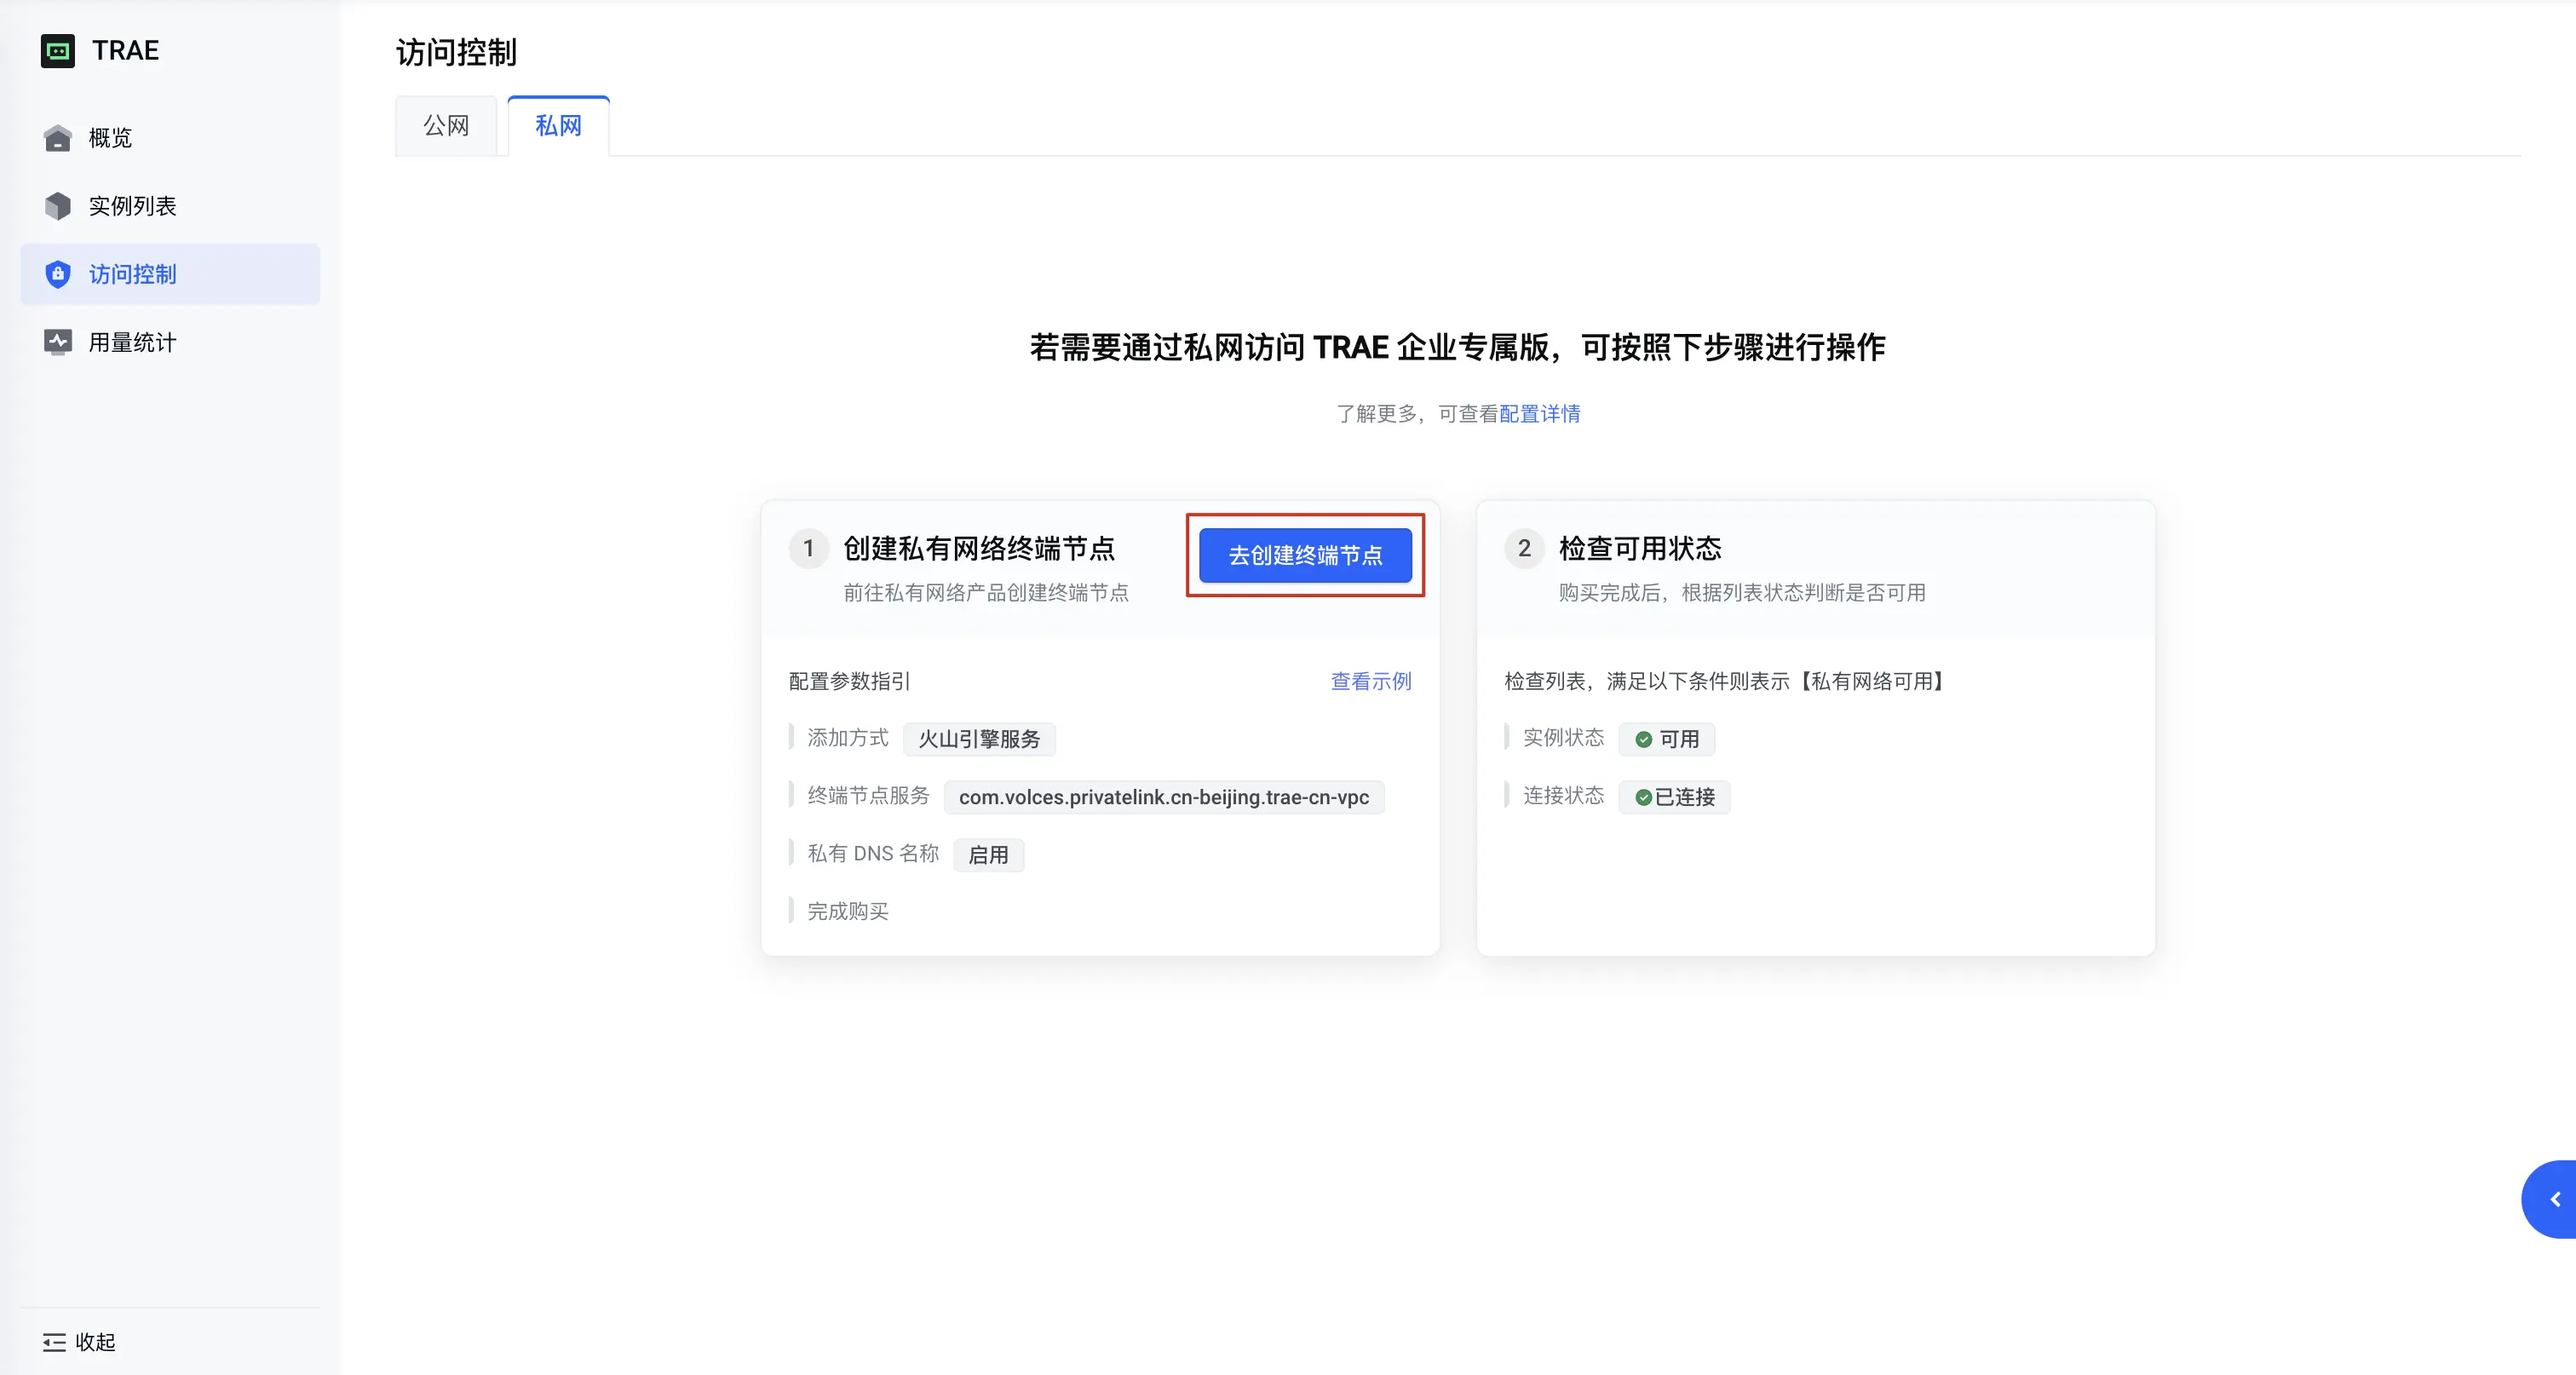
Task: Expand the blue floating side panel arrow
Action: point(2554,1199)
